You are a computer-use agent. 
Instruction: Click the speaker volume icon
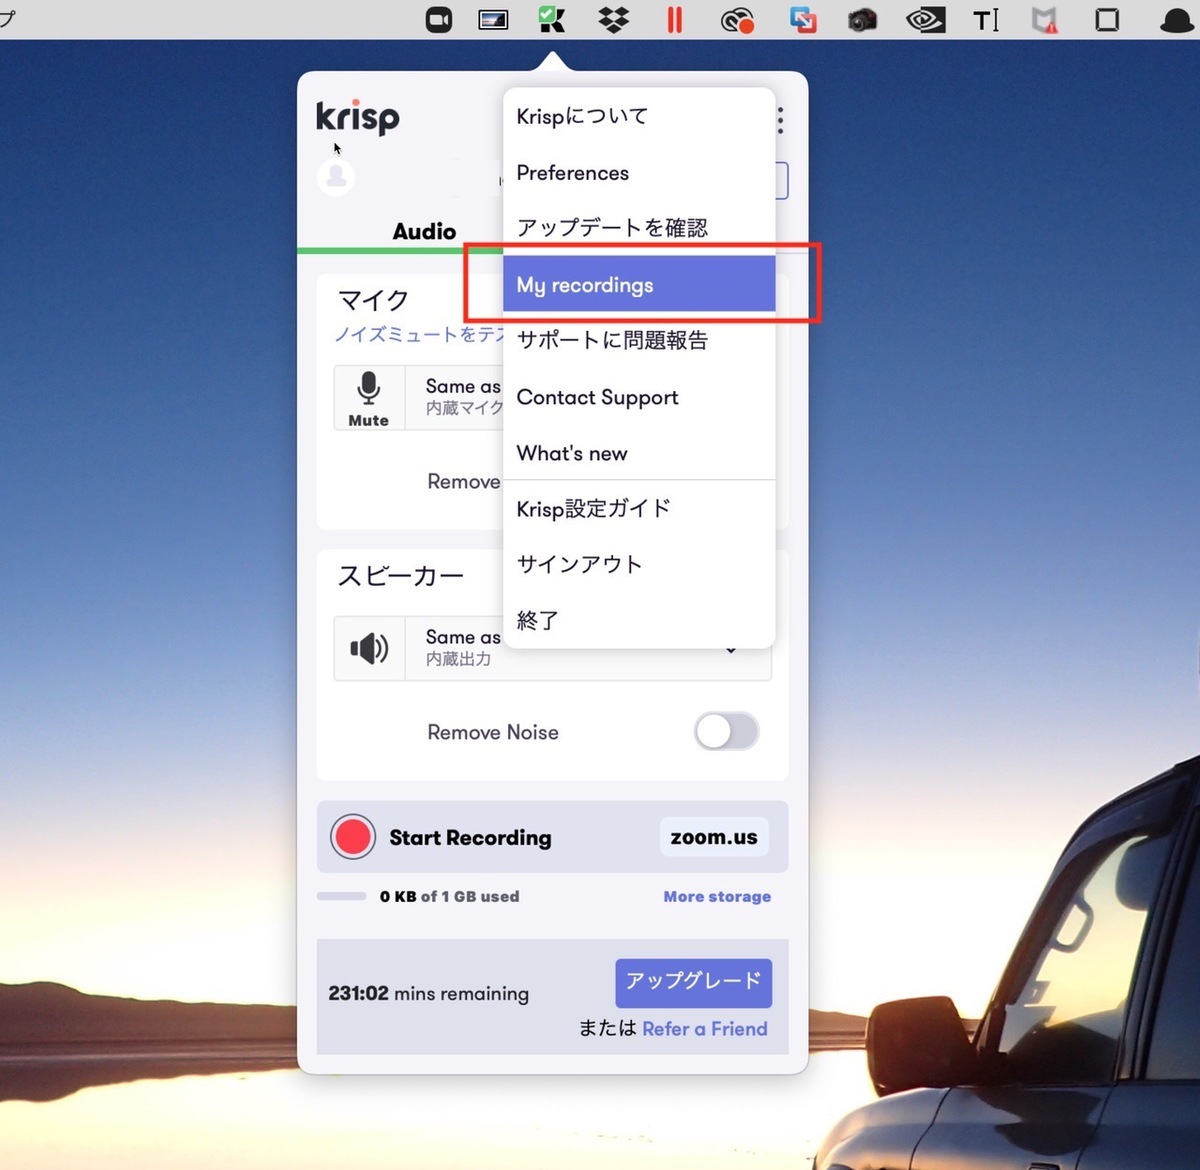click(x=369, y=649)
